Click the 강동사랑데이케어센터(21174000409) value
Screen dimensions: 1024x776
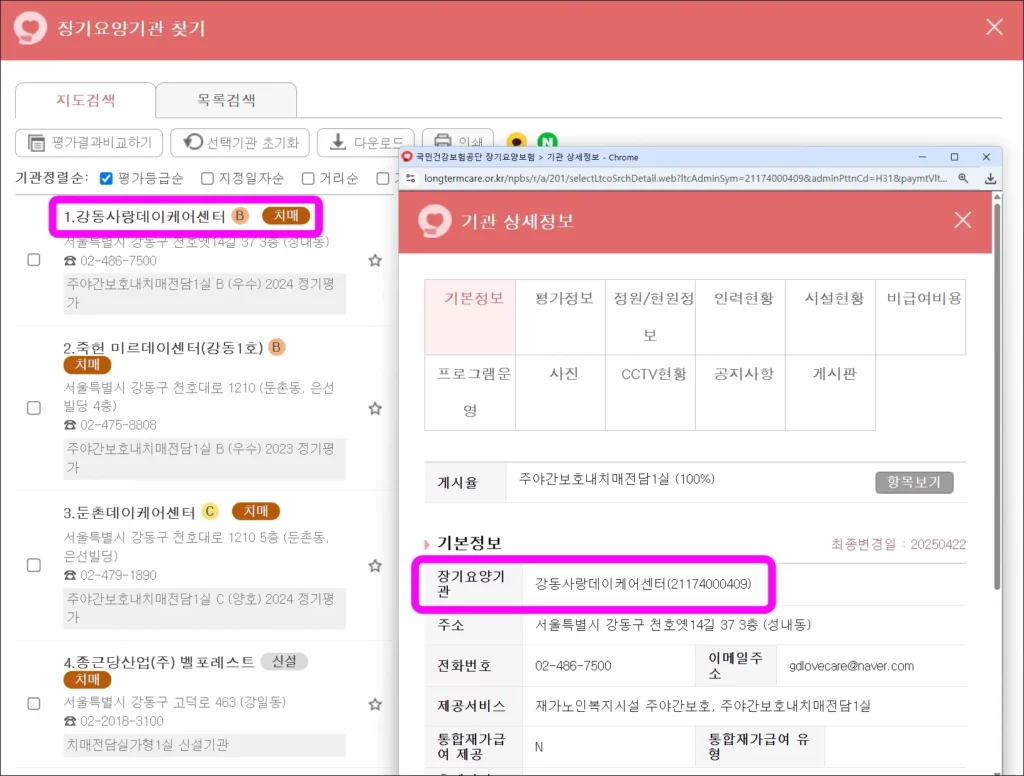pyautogui.click(x=643, y=584)
